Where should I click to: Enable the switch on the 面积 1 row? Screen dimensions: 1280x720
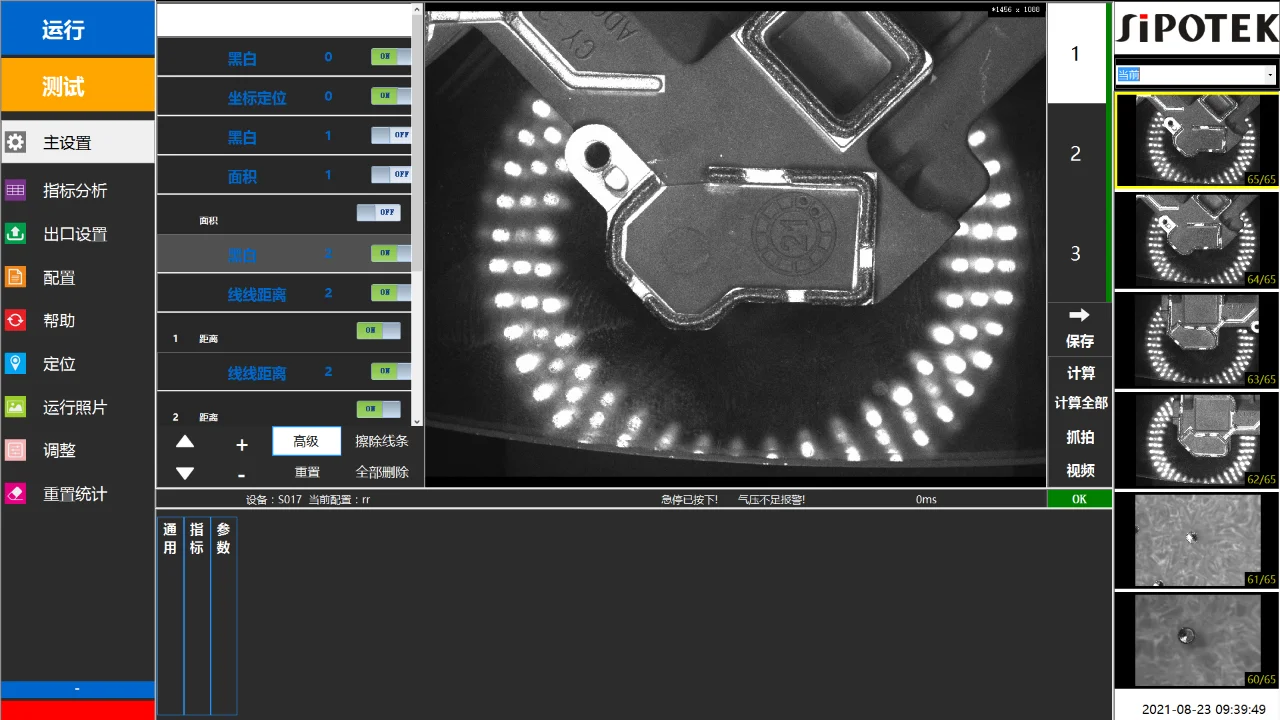(x=390, y=174)
